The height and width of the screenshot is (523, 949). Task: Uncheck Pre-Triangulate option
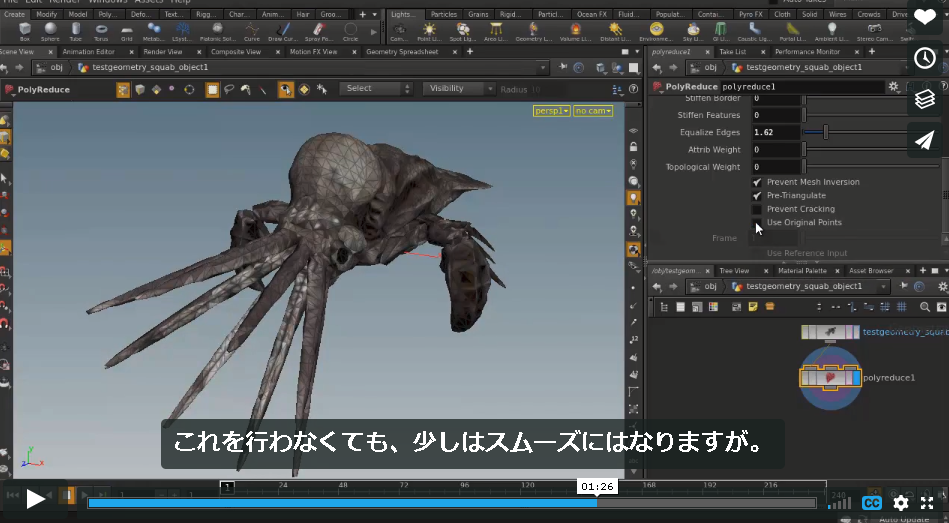pos(757,196)
